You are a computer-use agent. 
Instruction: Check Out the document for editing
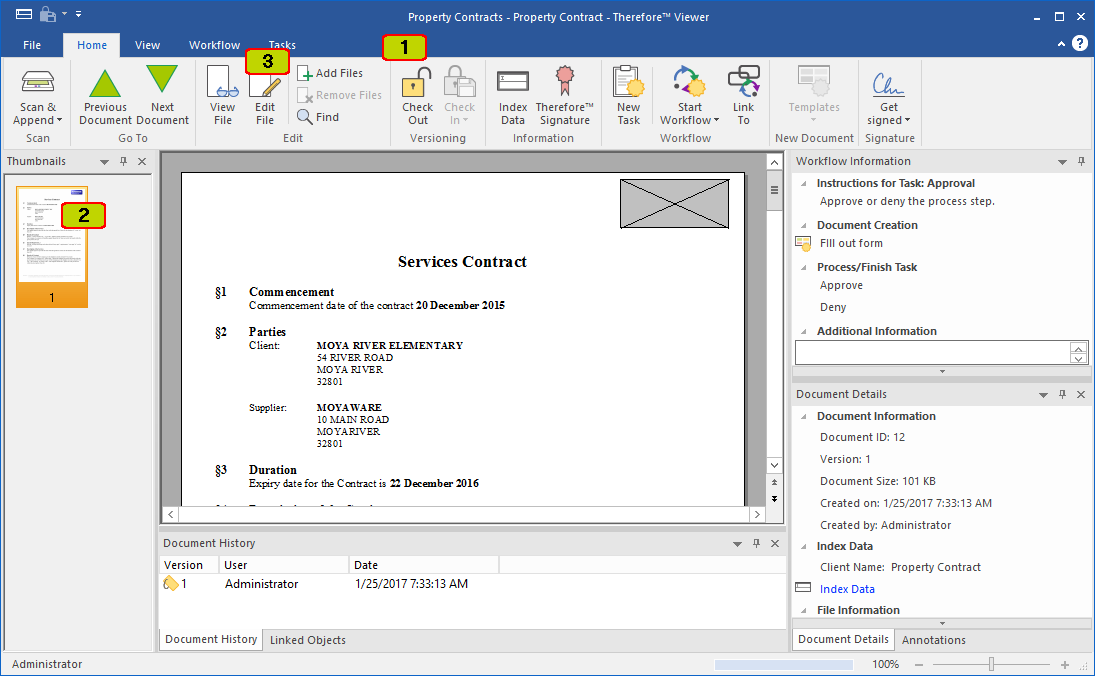pos(416,93)
